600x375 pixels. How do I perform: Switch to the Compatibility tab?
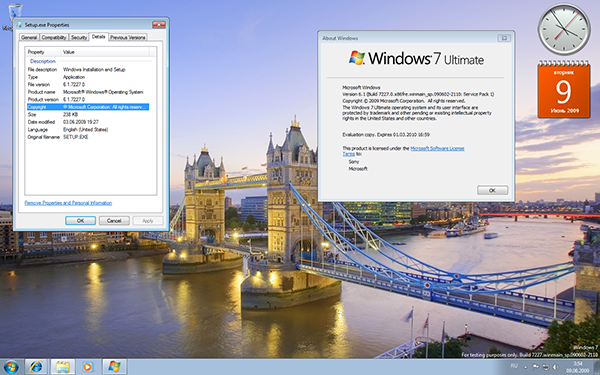pos(54,37)
